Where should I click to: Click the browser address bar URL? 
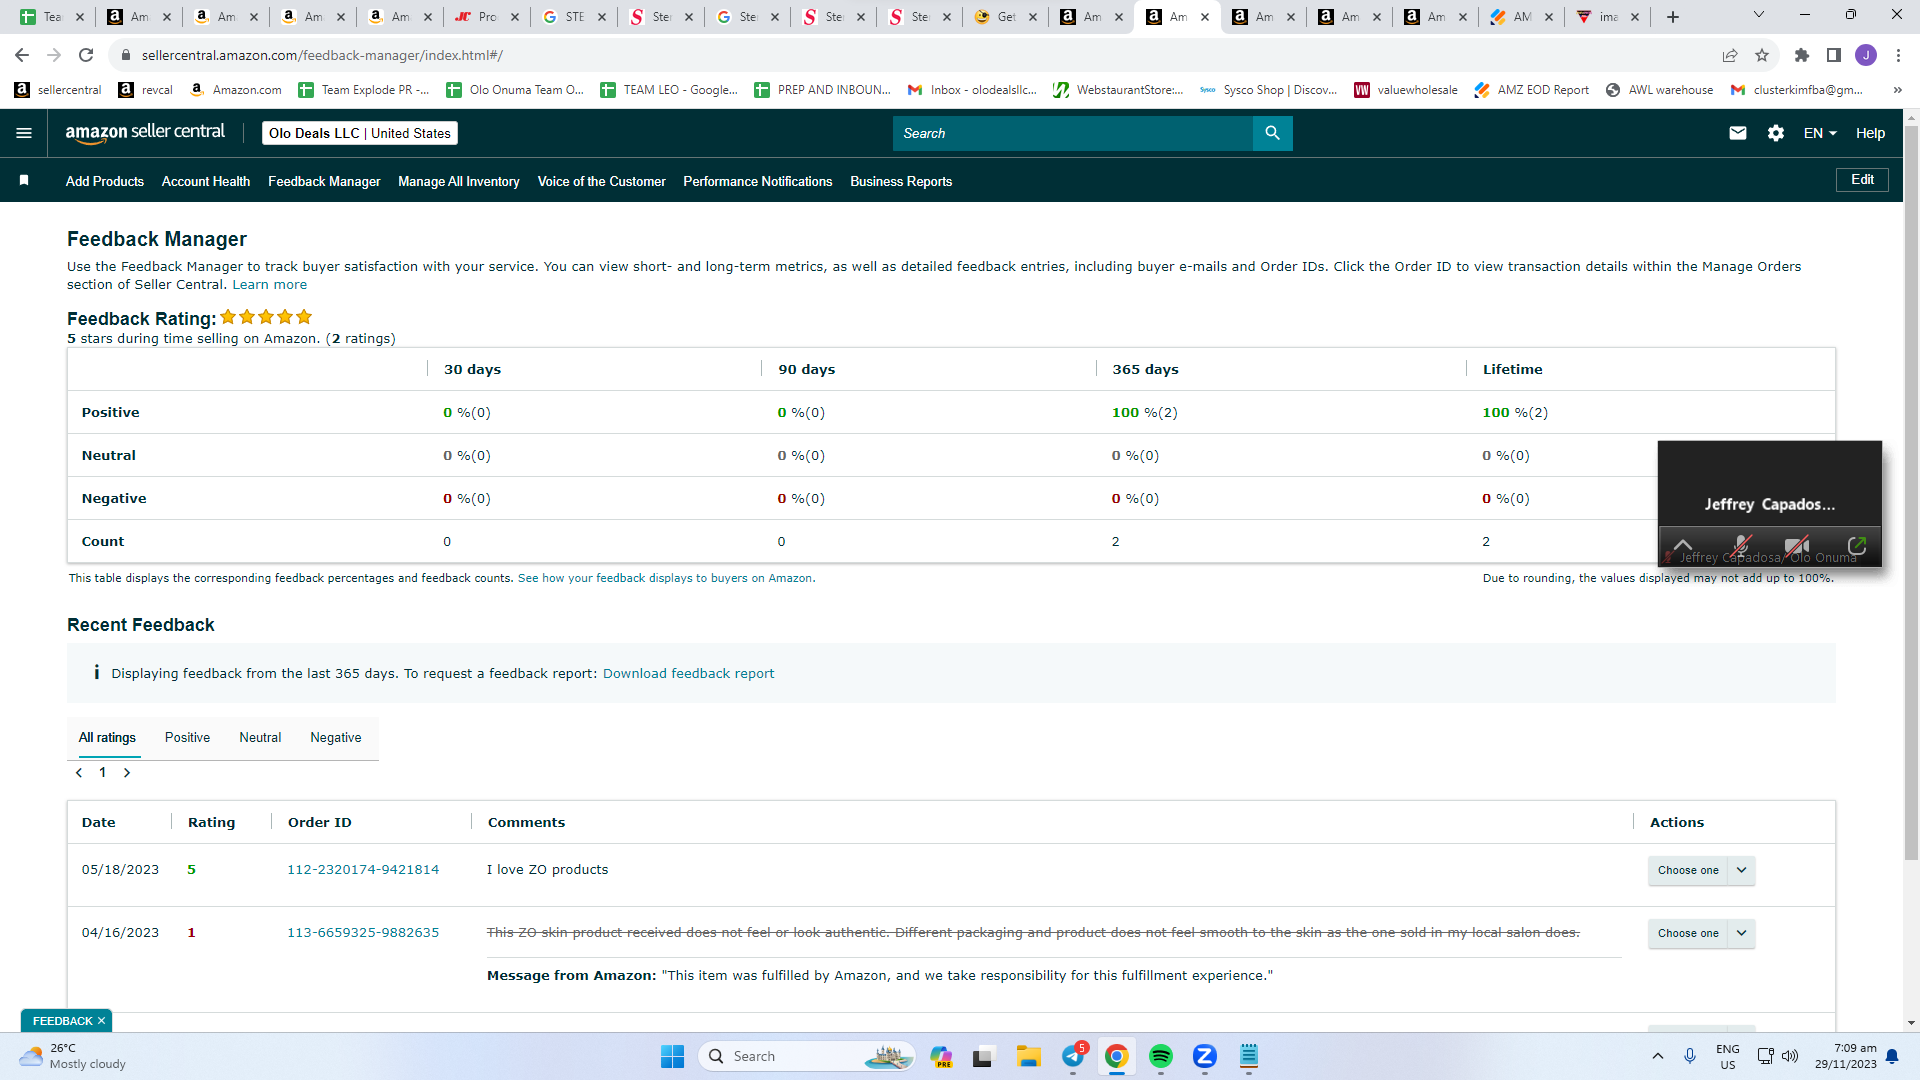(x=322, y=55)
